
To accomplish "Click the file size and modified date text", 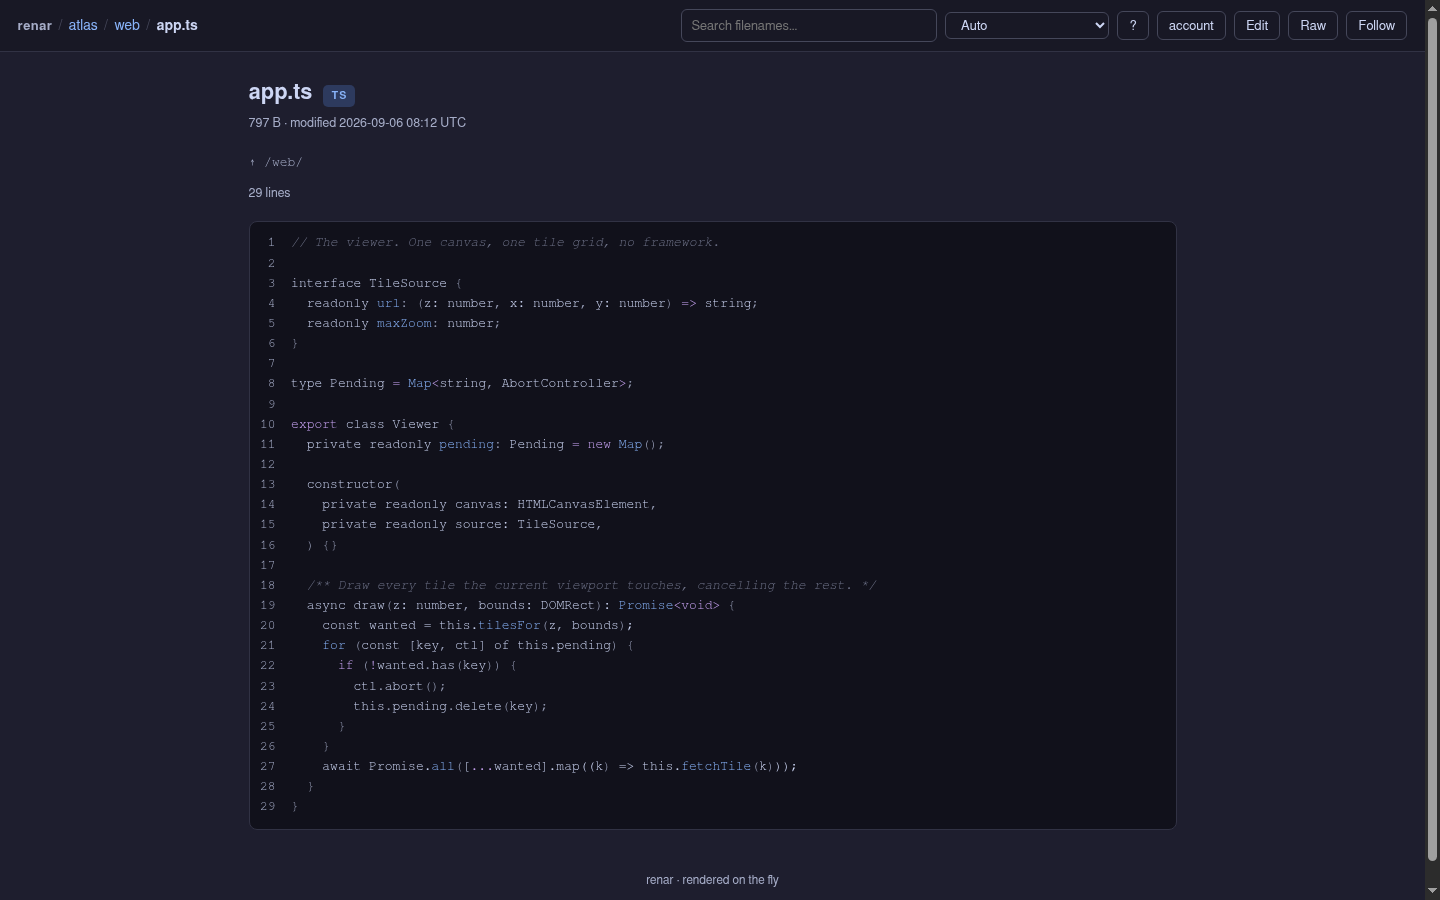I will [357, 123].
